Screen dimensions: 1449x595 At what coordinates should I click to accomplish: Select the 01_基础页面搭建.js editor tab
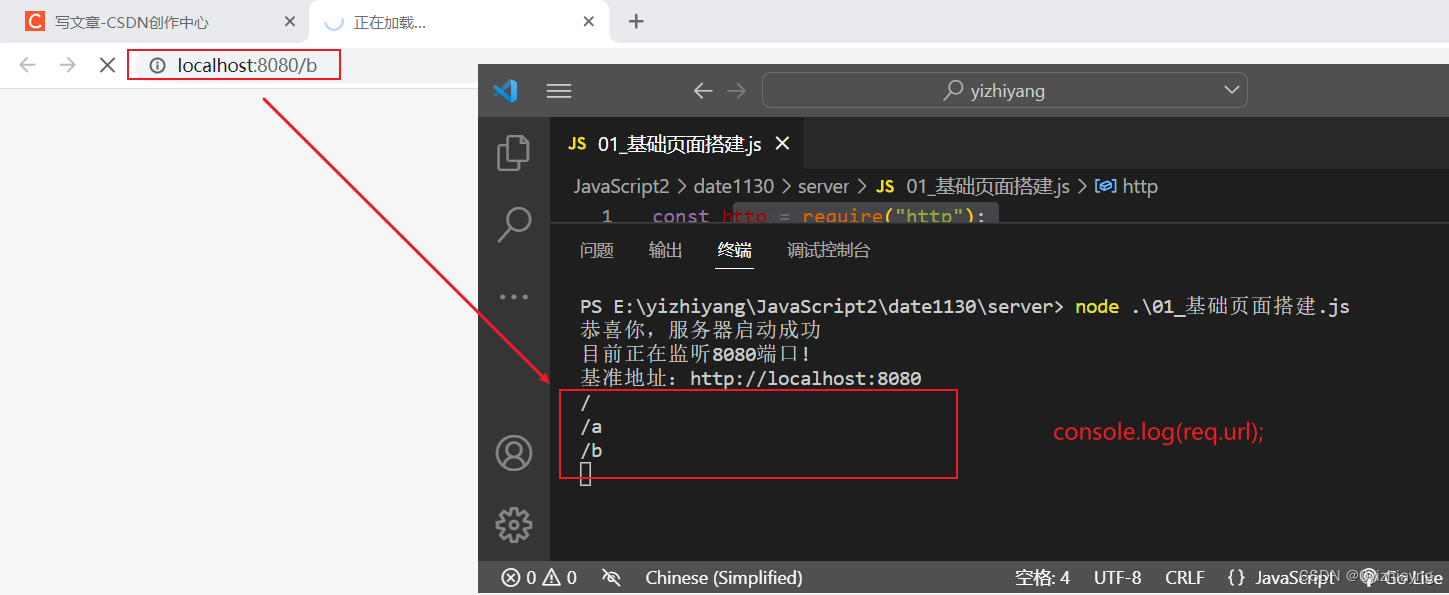pyautogui.click(x=679, y=144)
